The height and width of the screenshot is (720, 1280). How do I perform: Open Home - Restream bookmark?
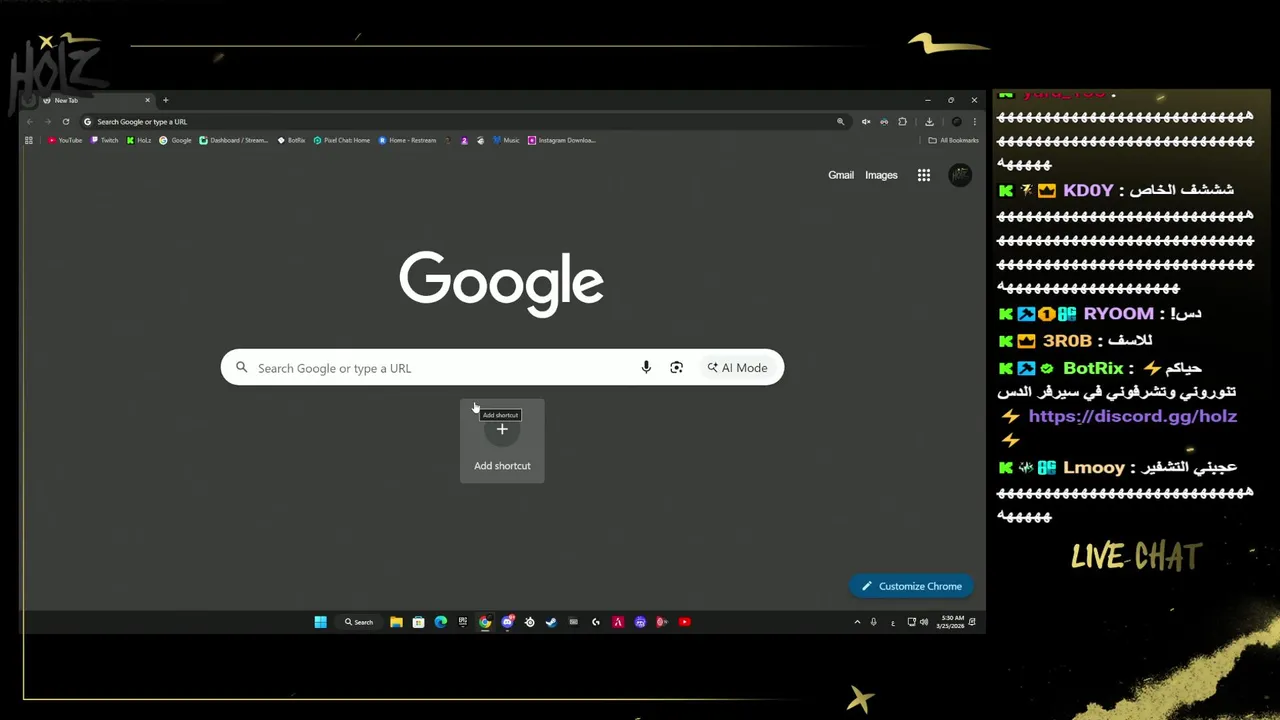coord(407,140)
